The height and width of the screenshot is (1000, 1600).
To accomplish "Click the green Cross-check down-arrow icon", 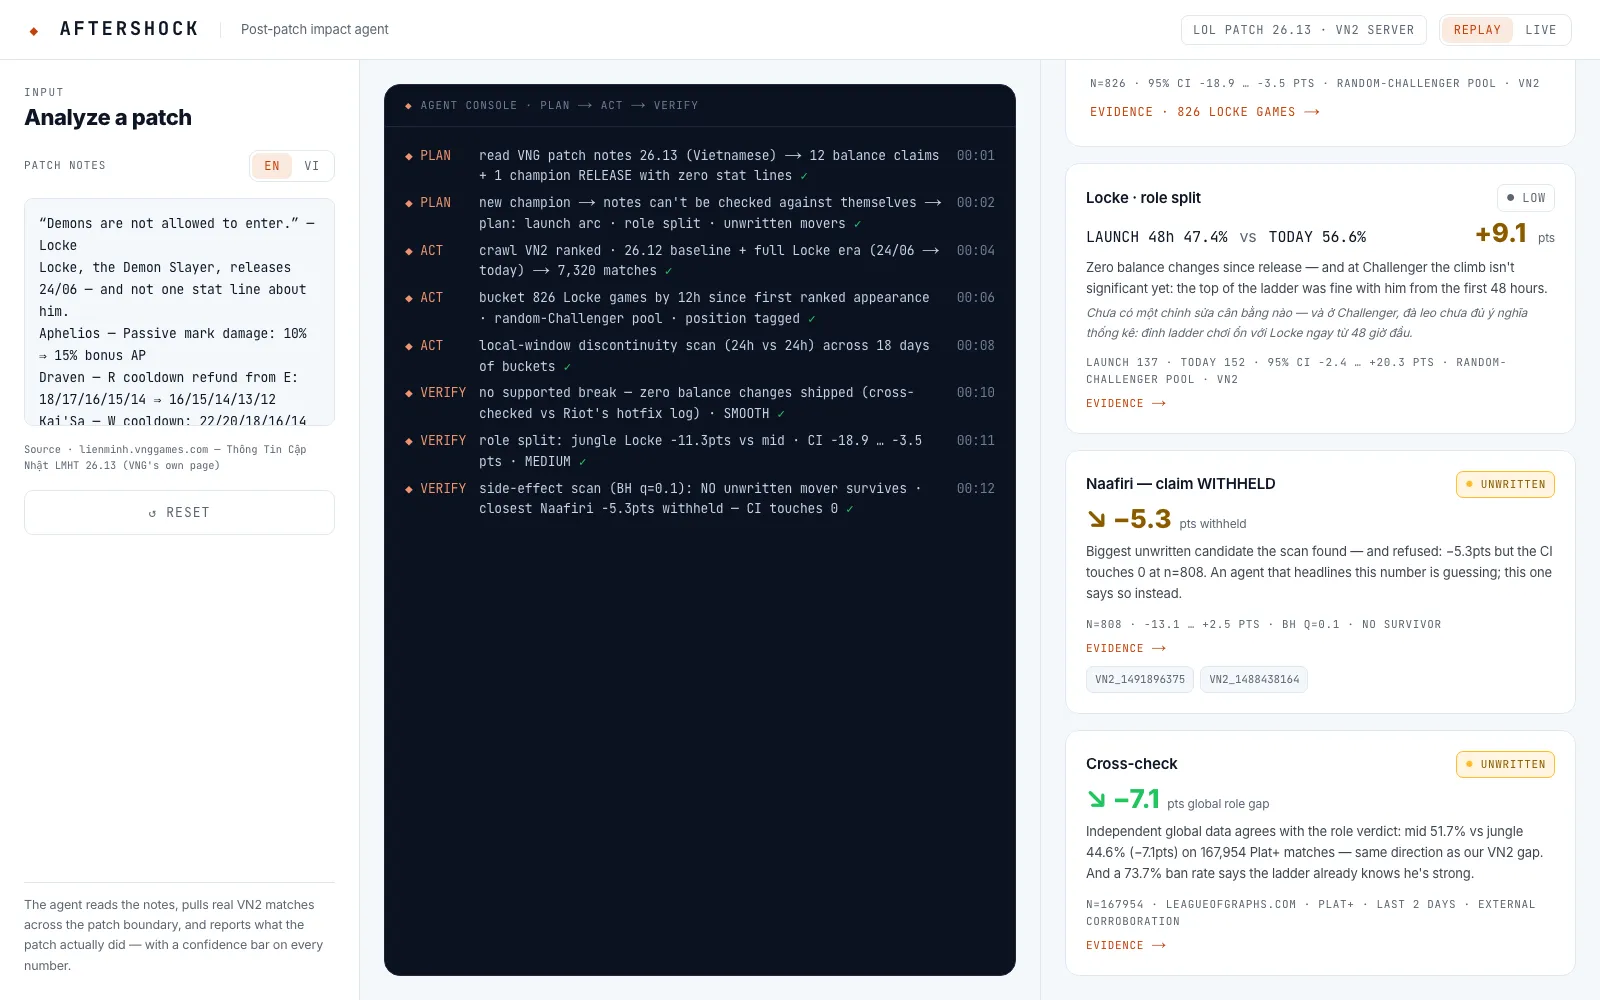I will [x=1097, y=799].
